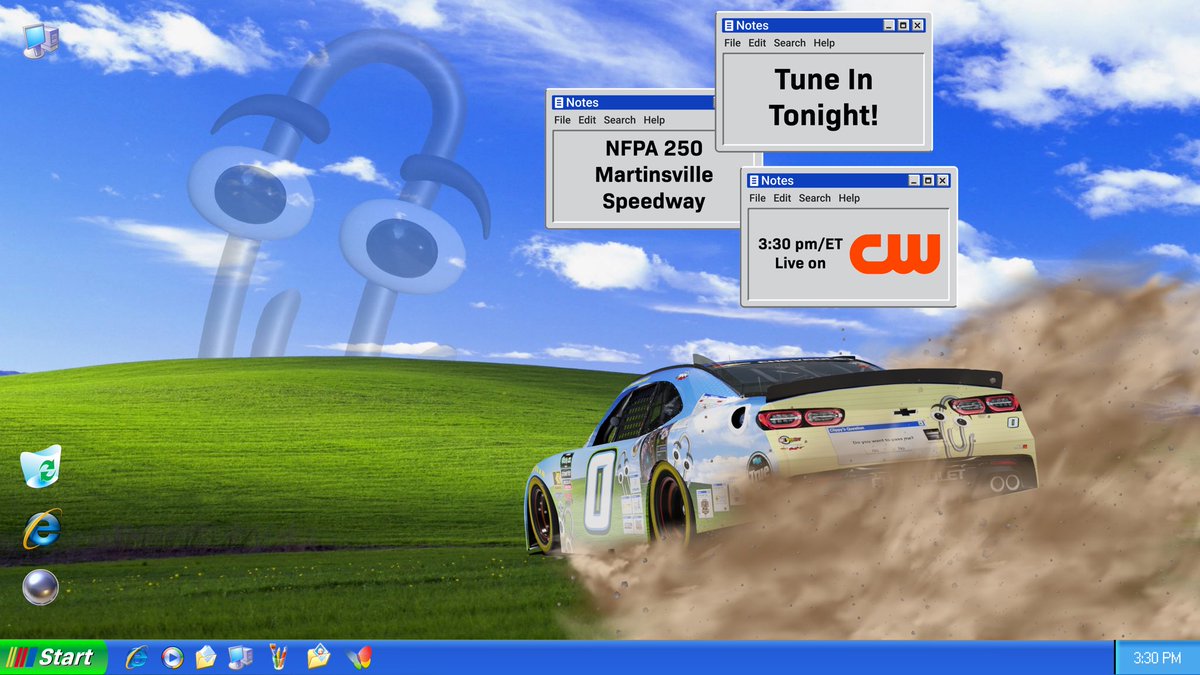Open Help menu in NFPA 250 Notes window
Viewport: 1200px width, 675px height.
pyautogui.click(x=654, y=120)
